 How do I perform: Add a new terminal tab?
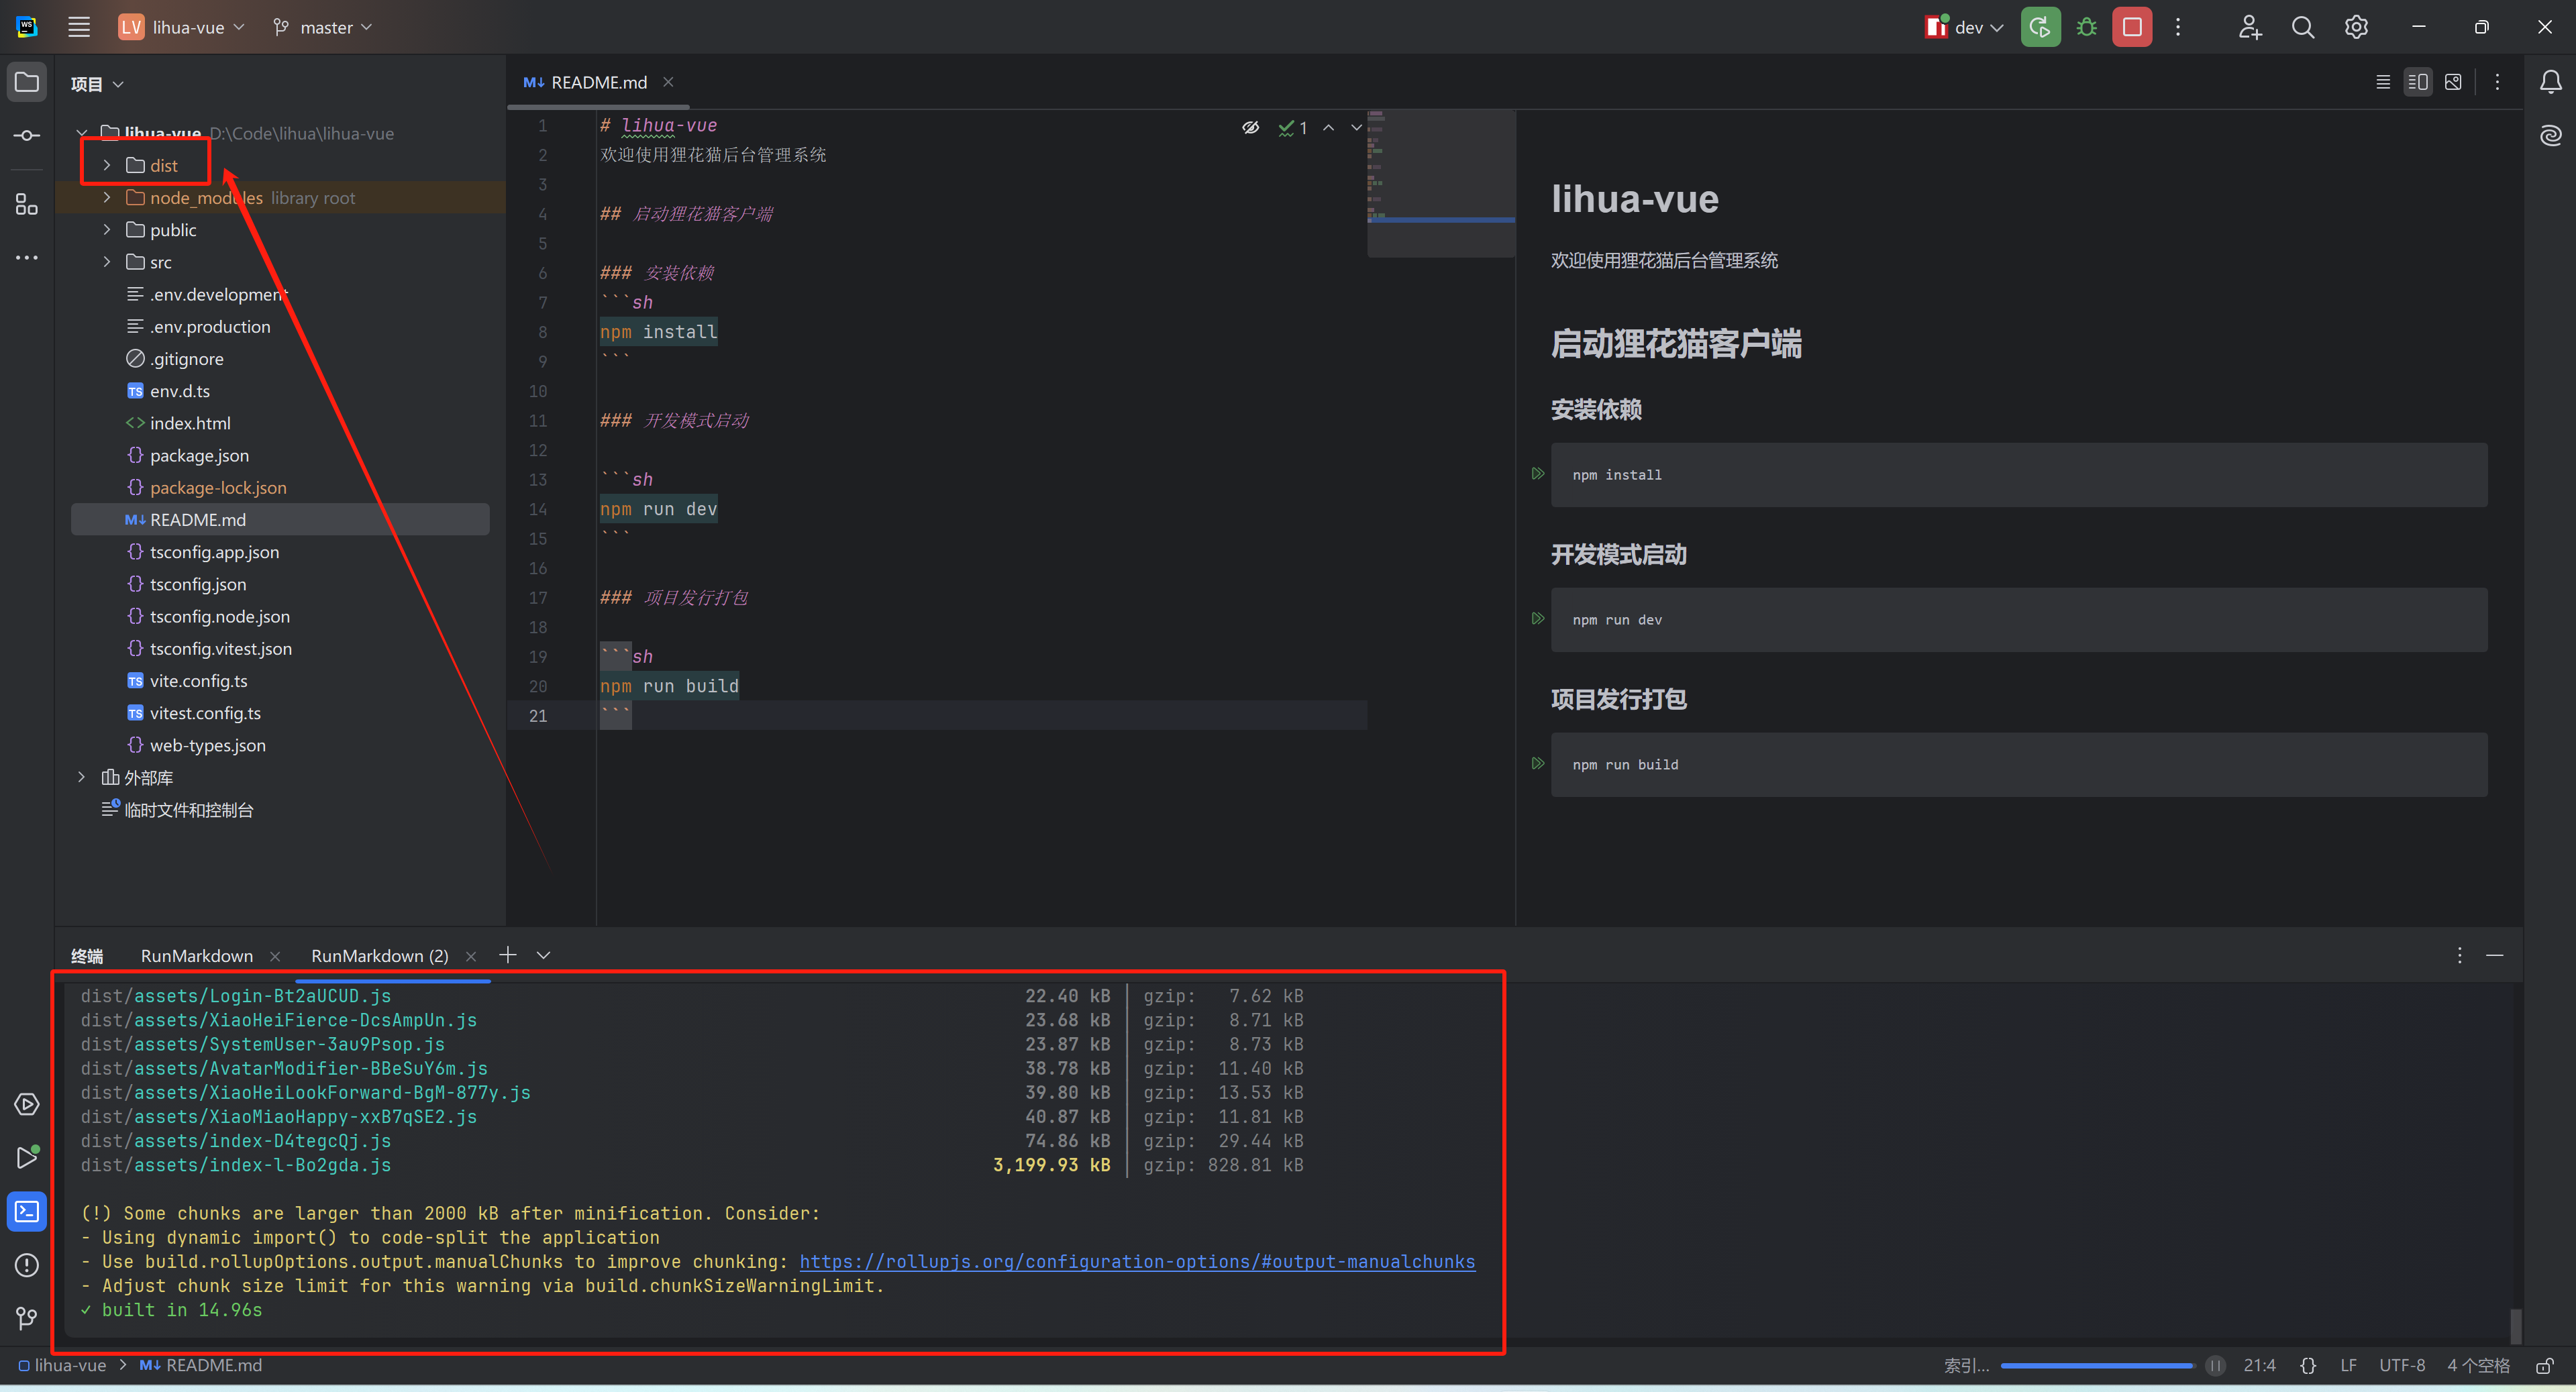pyautogui.click(x=508, y=955)
